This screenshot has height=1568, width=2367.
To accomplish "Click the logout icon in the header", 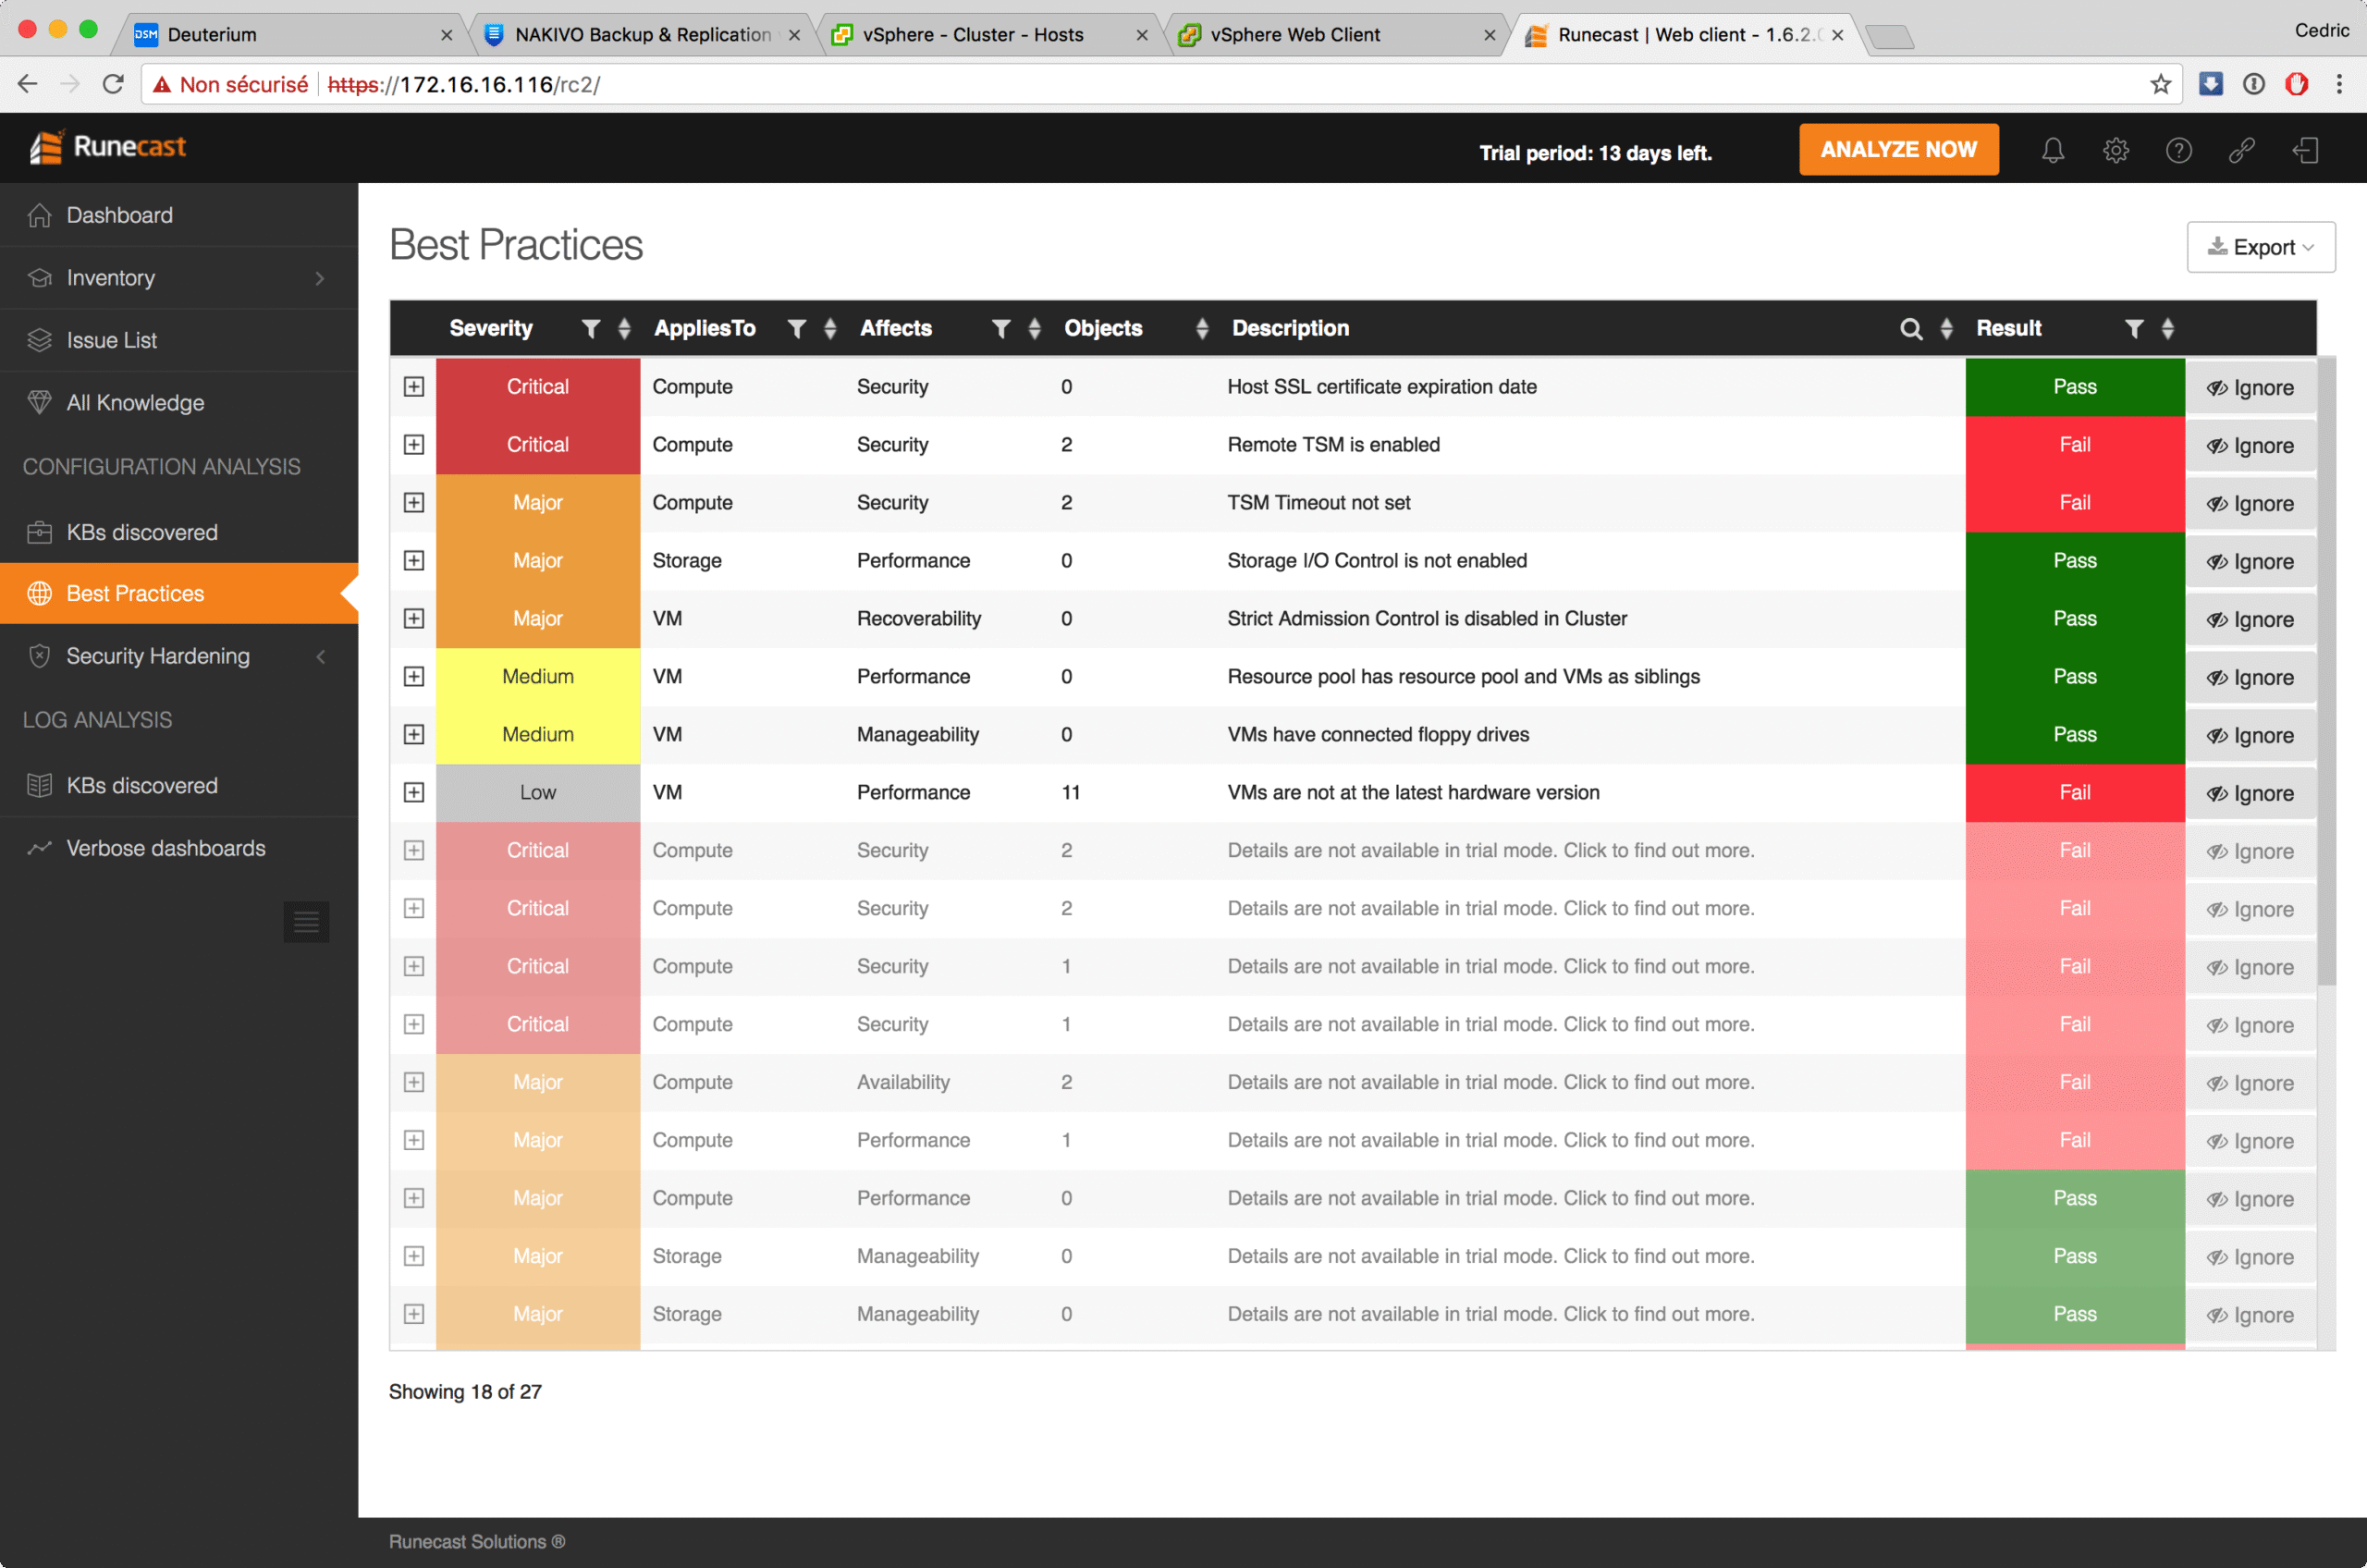I will tap(2305, 150).
